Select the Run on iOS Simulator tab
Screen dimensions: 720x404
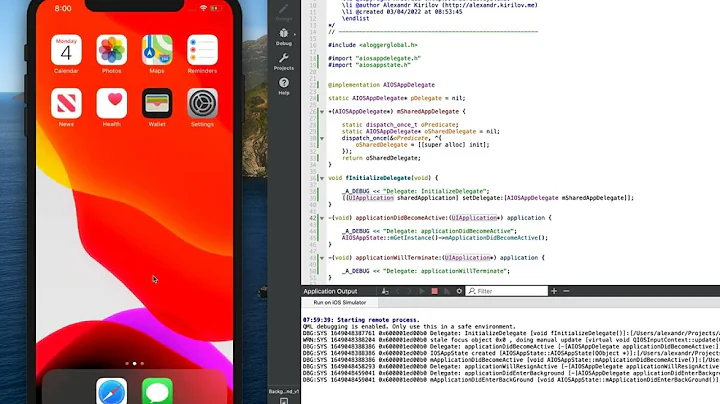click(x=340, y=303)
